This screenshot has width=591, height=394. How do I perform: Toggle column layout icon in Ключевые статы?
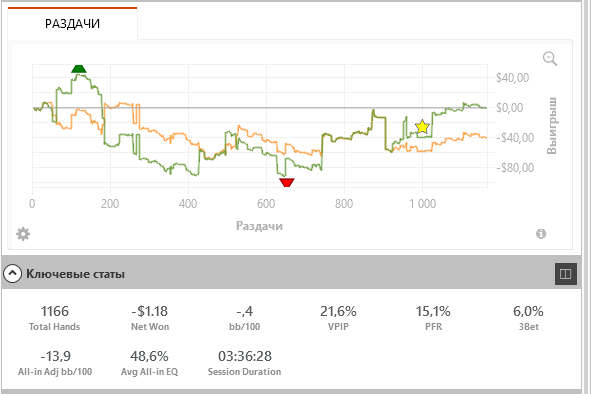pos(565,274)
